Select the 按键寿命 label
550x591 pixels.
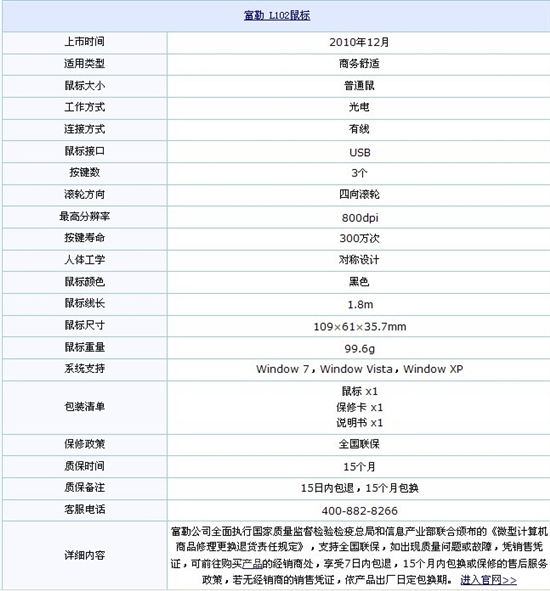84,237
